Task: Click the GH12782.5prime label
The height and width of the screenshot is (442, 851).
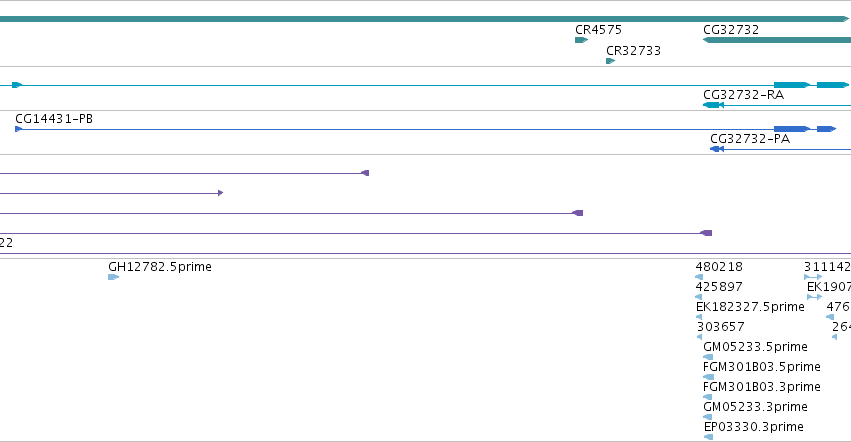Action: [x=160, y=267]
